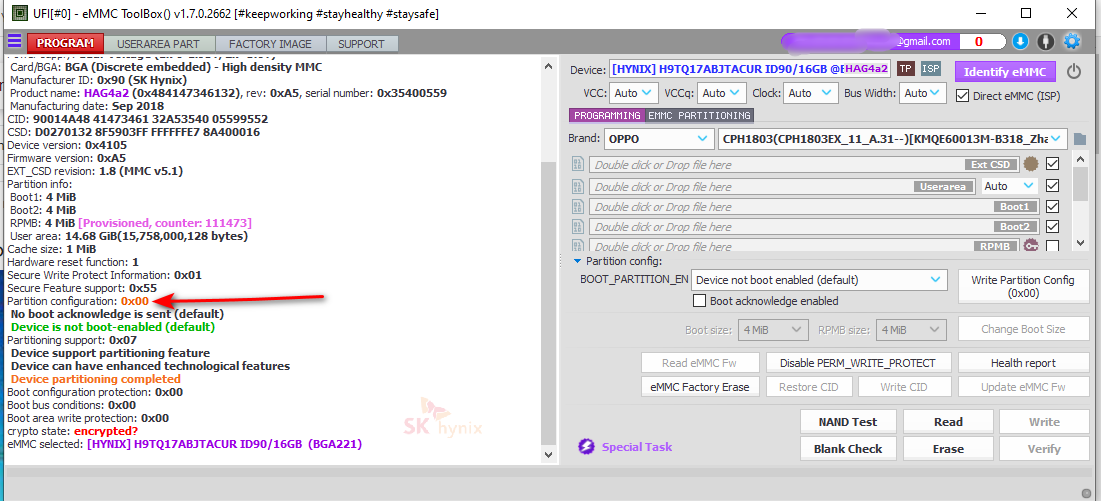The width and height of the screenshot is (1101, 501).
Task: Click the binary file icon for Userarea row
Action: click(578, 187)
